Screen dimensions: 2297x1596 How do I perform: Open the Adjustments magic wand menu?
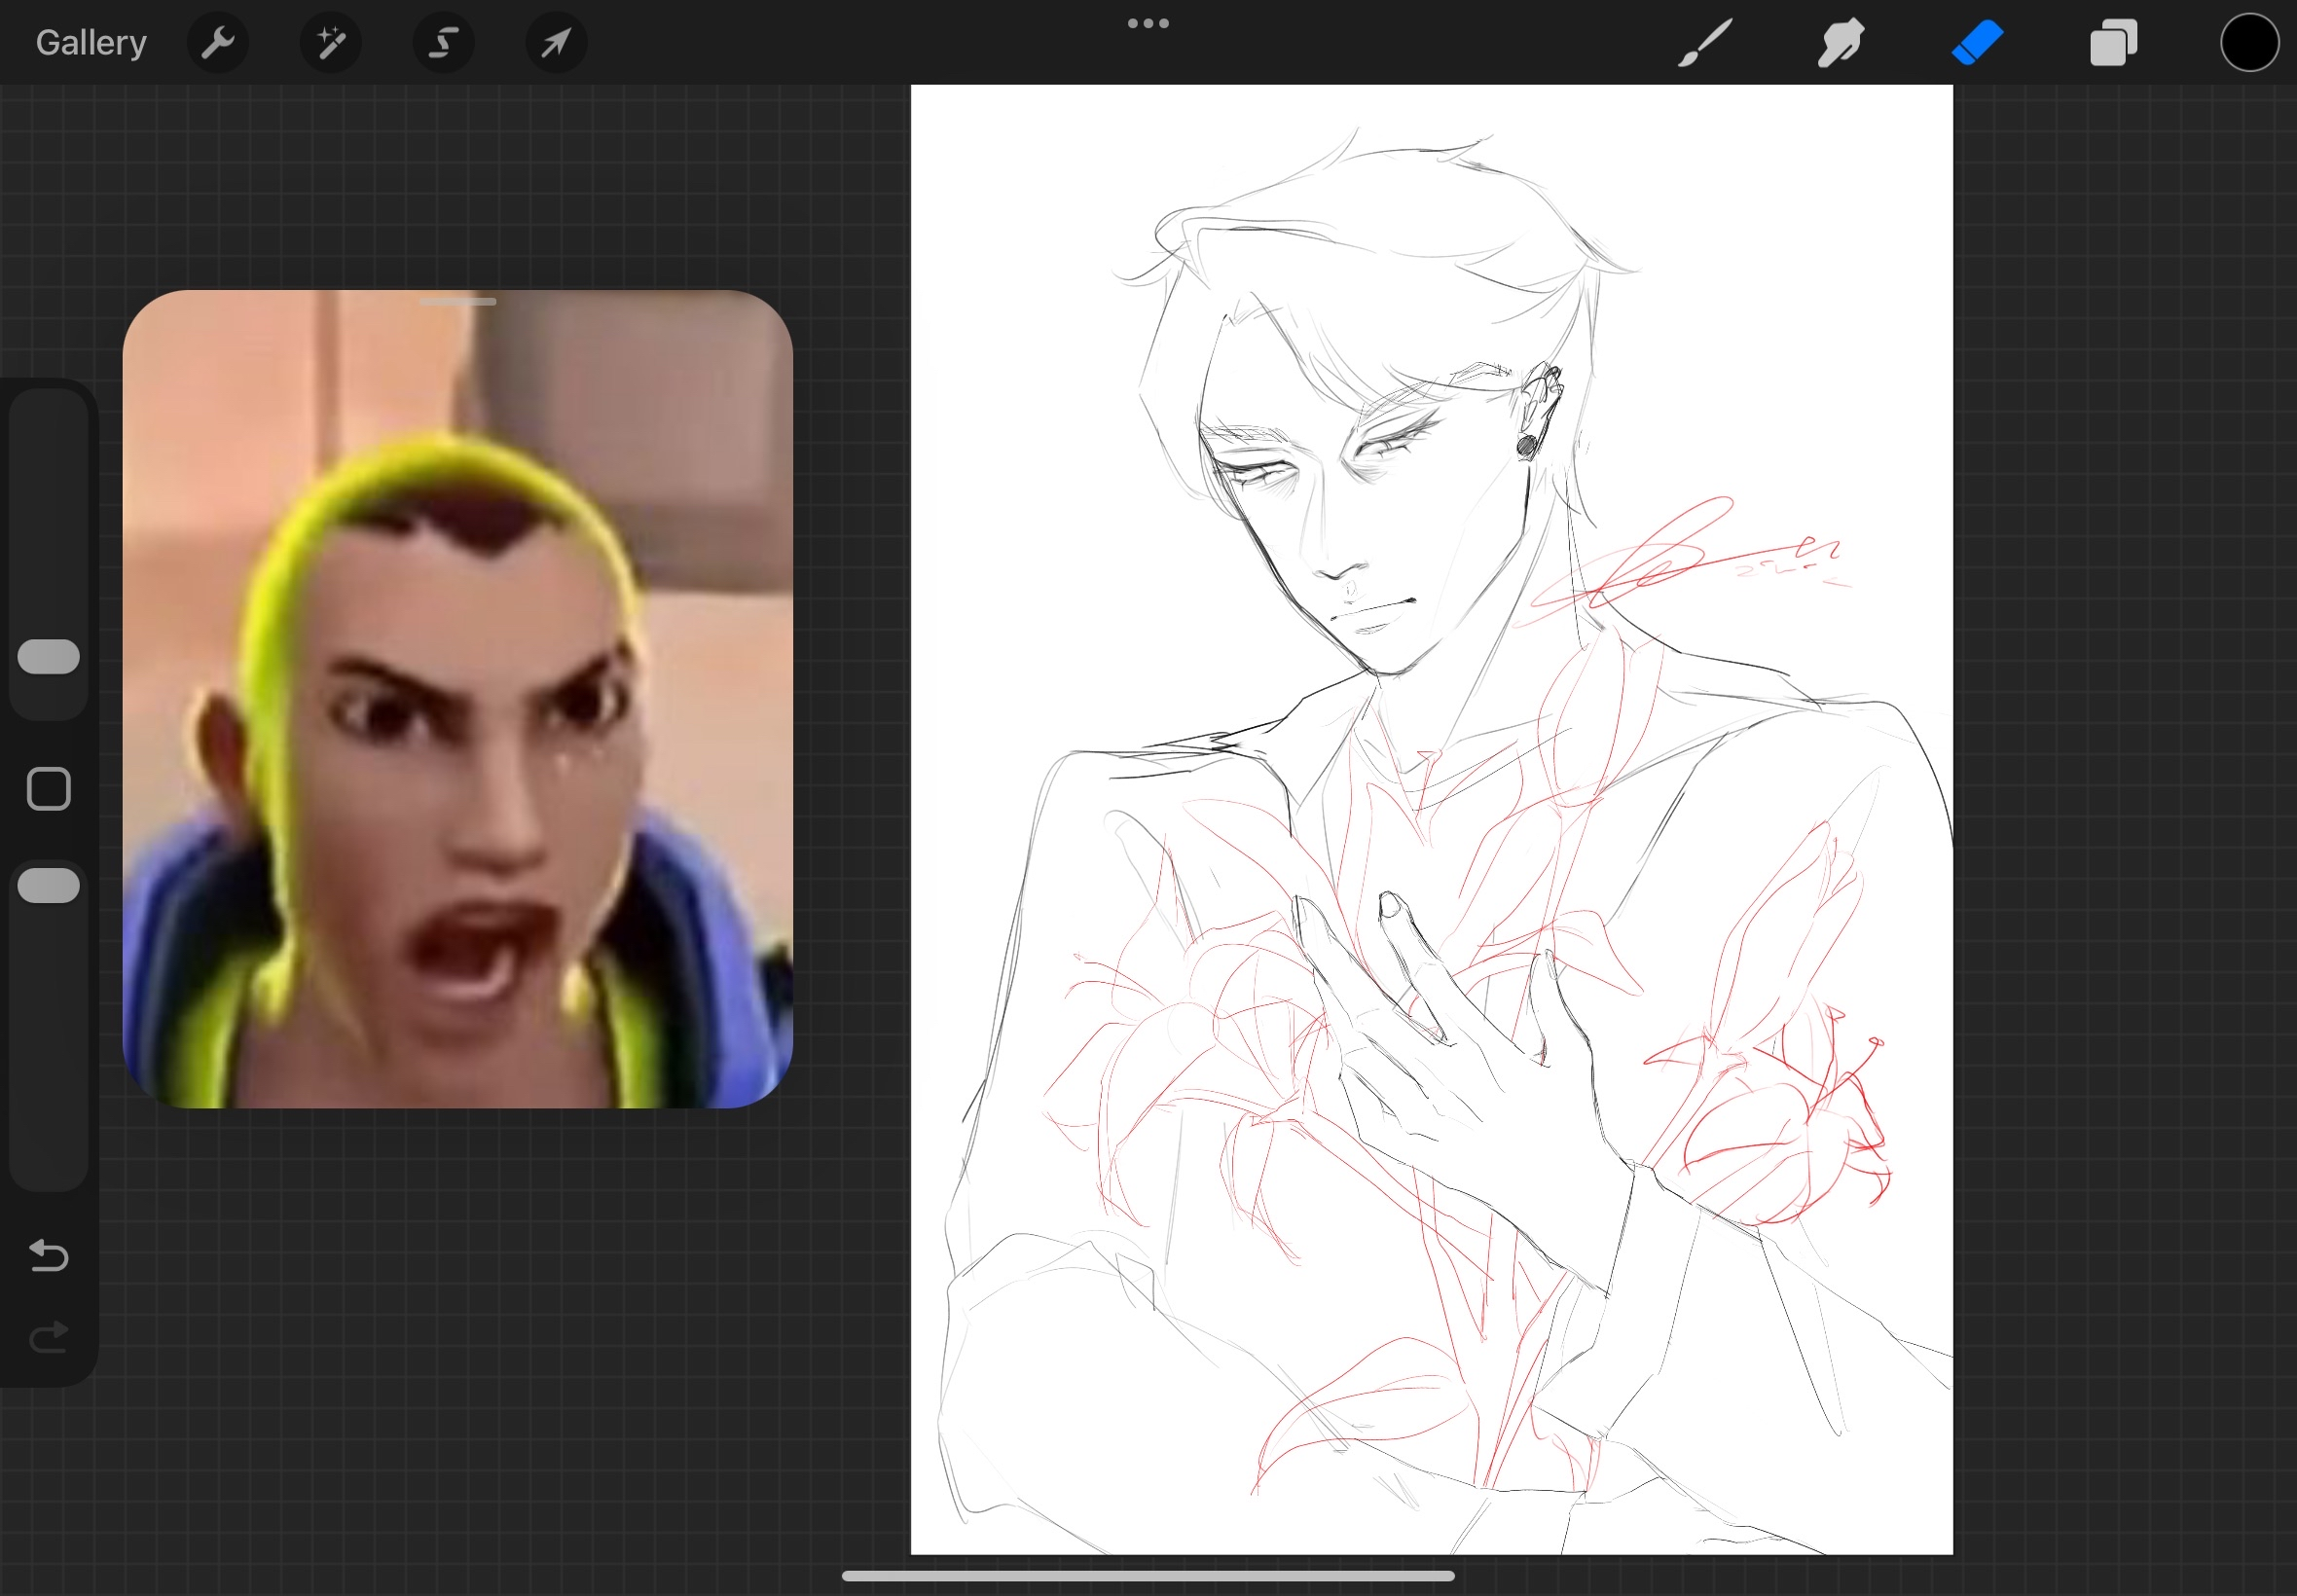pyautogui.click(x=331, y=43)
